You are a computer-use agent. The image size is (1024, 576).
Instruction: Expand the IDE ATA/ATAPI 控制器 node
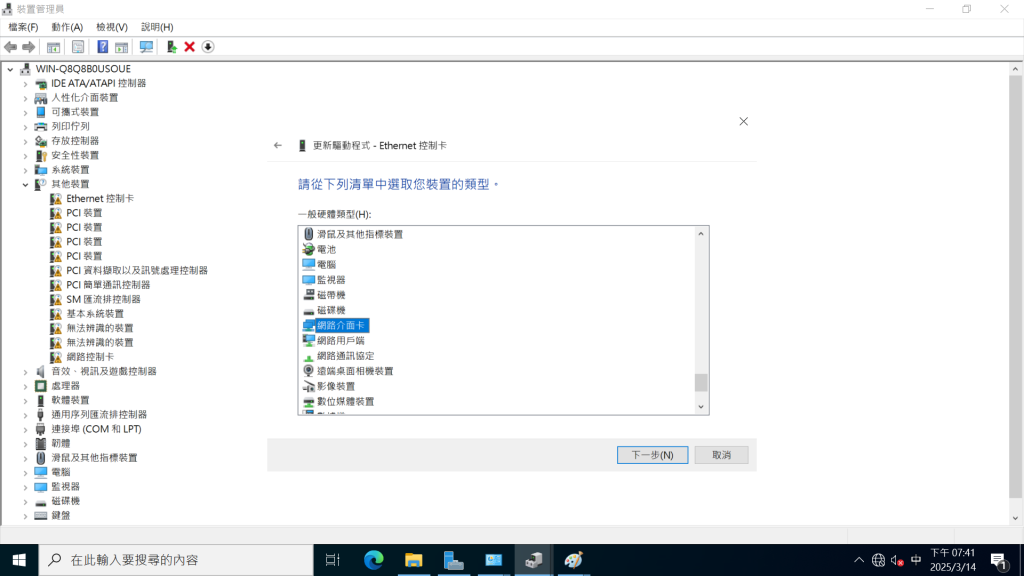click(26, 84)
